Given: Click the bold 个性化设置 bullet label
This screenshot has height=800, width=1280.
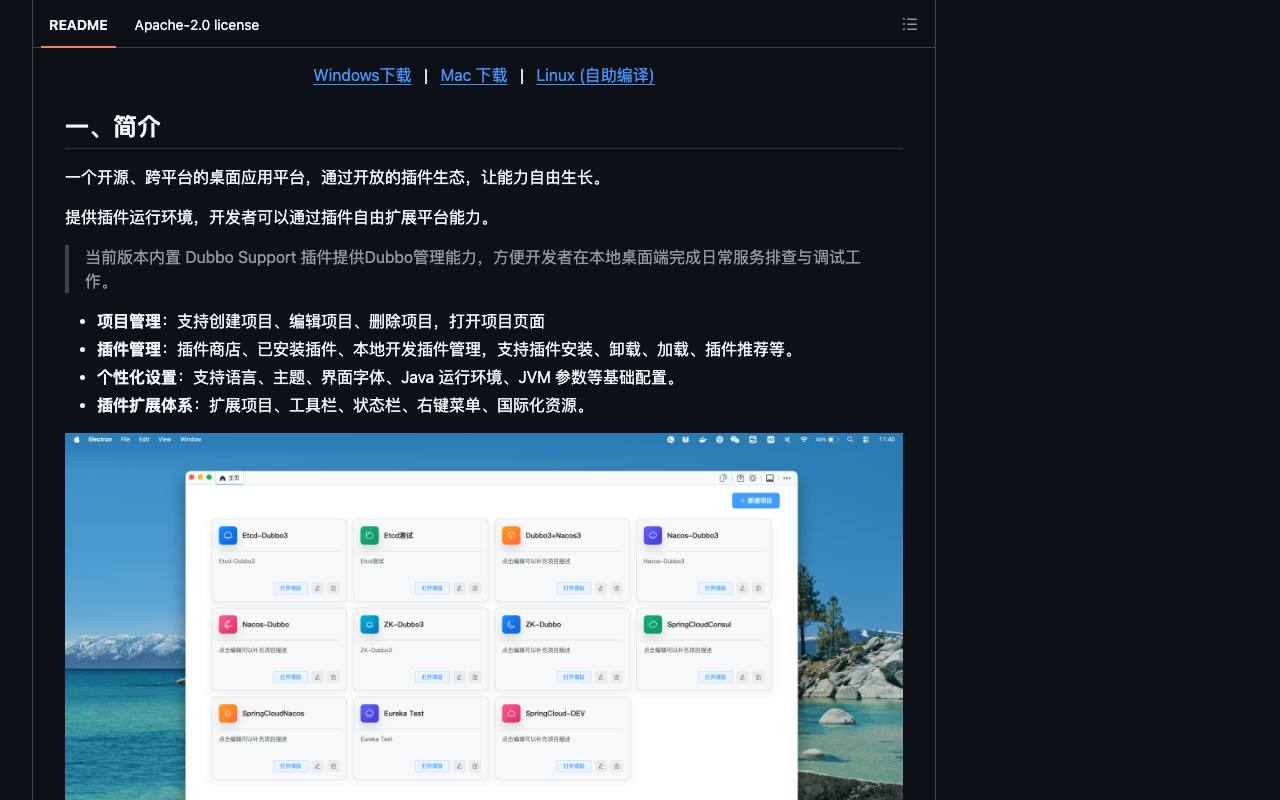Looking at the screenshot, I should tap(137, 377).
